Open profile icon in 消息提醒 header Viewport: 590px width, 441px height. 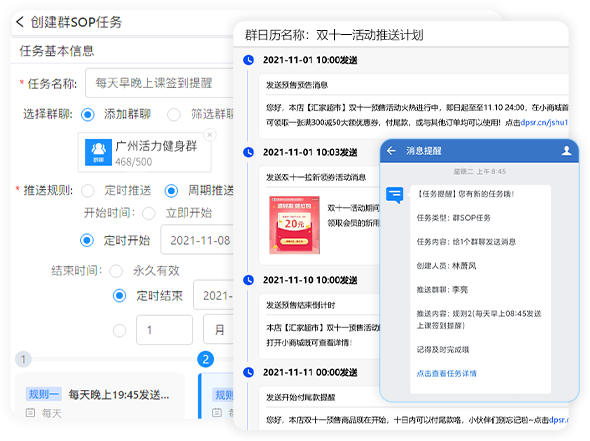pyautogui.click(x=566, y=151)
